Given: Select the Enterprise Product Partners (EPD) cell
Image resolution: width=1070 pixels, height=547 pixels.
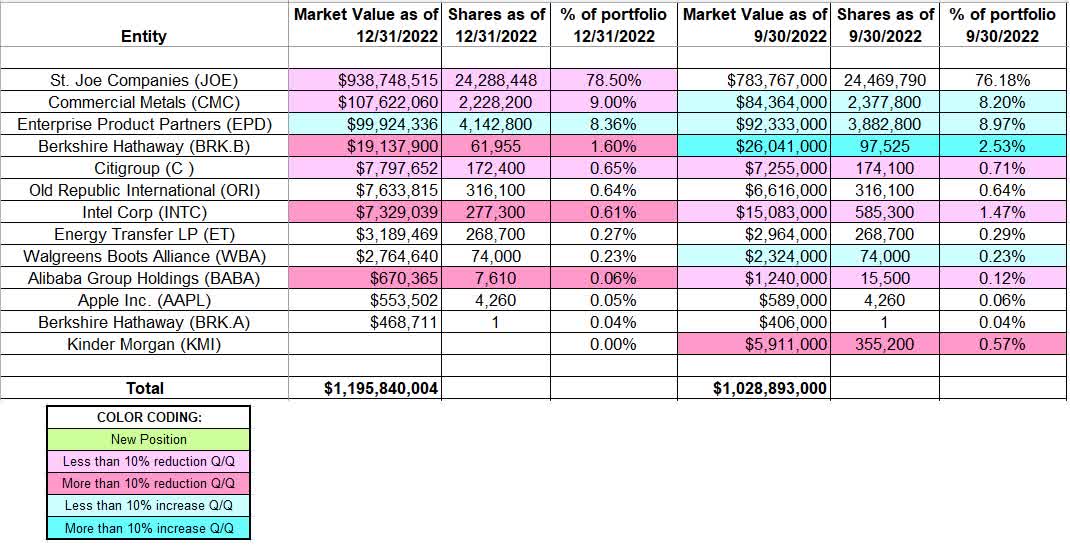Looking at the screenshot, I should pos(144,124).
